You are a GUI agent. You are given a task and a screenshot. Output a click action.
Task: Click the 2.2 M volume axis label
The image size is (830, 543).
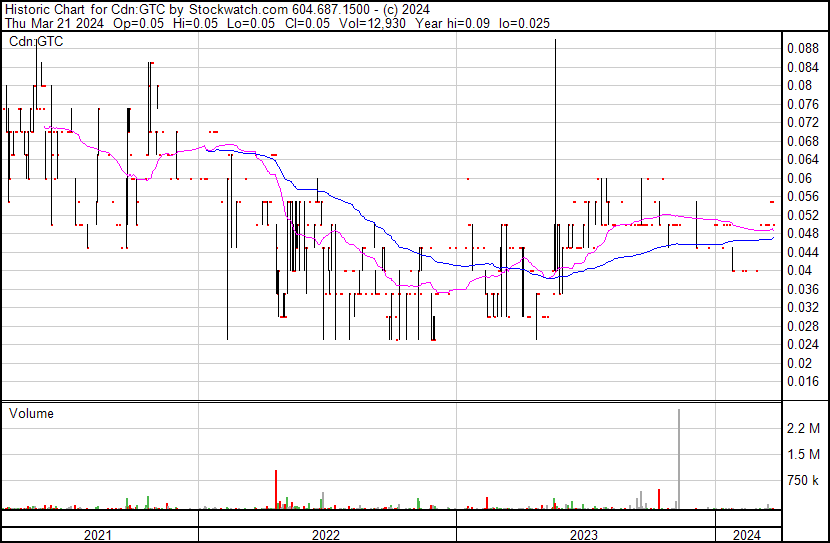(x=803, y=429)
